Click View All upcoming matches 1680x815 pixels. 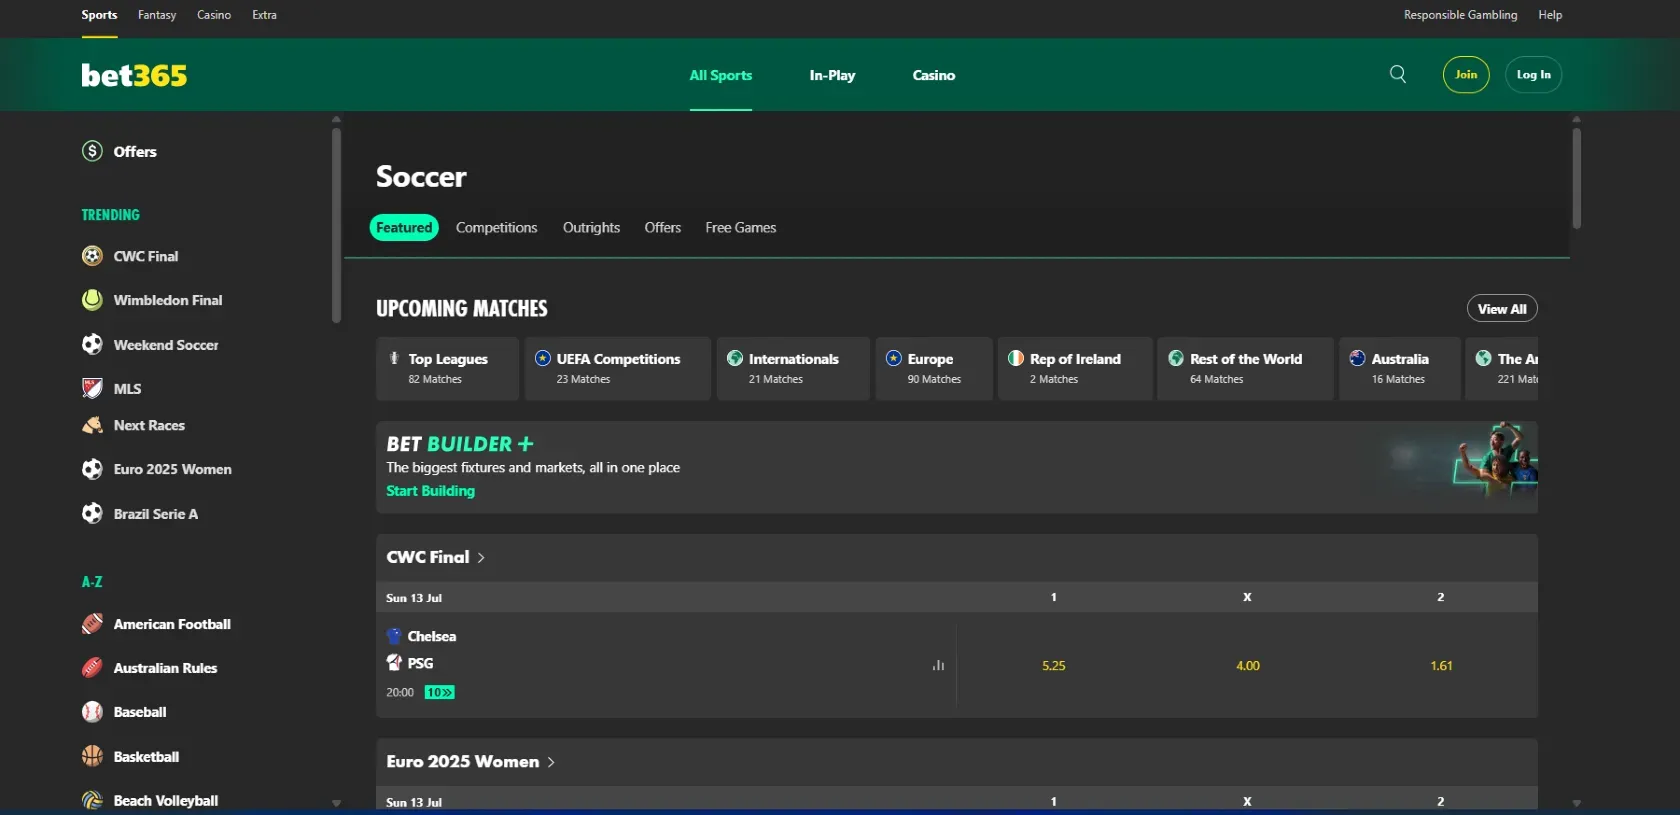click(1502, 309)
